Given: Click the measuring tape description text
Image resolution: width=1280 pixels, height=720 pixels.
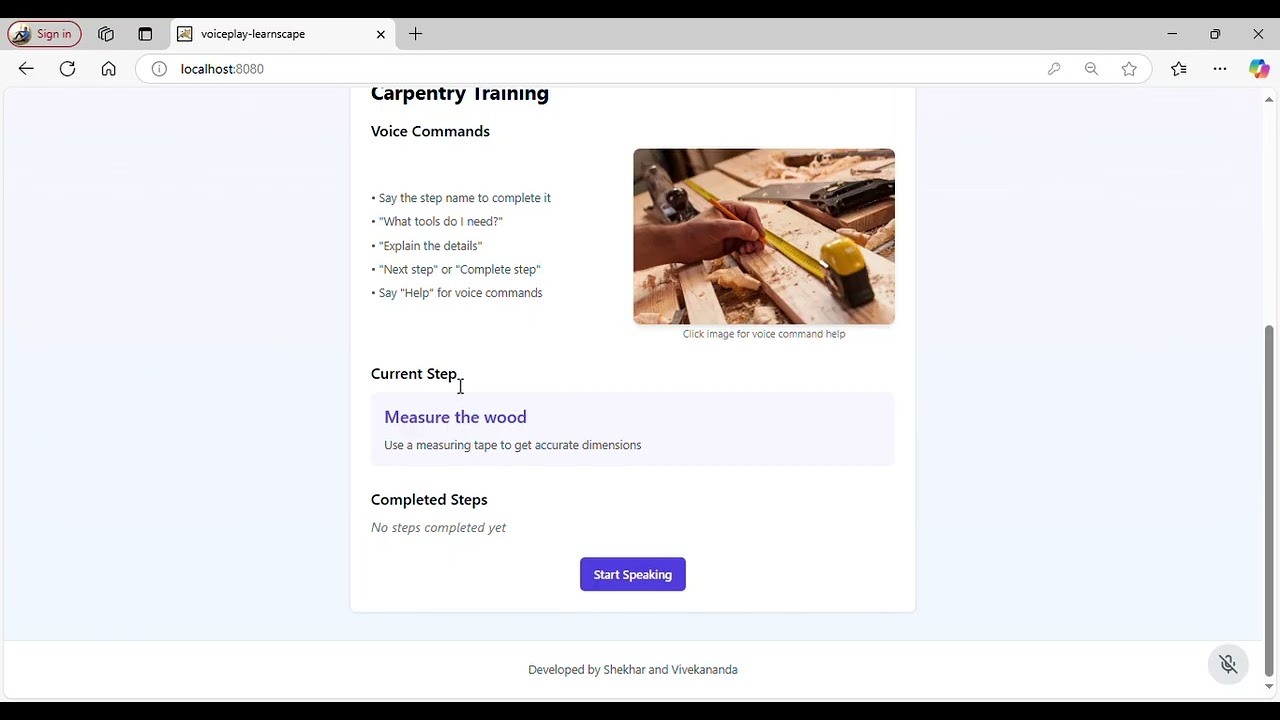Looking at the screenshot, I should coord(513,445).
